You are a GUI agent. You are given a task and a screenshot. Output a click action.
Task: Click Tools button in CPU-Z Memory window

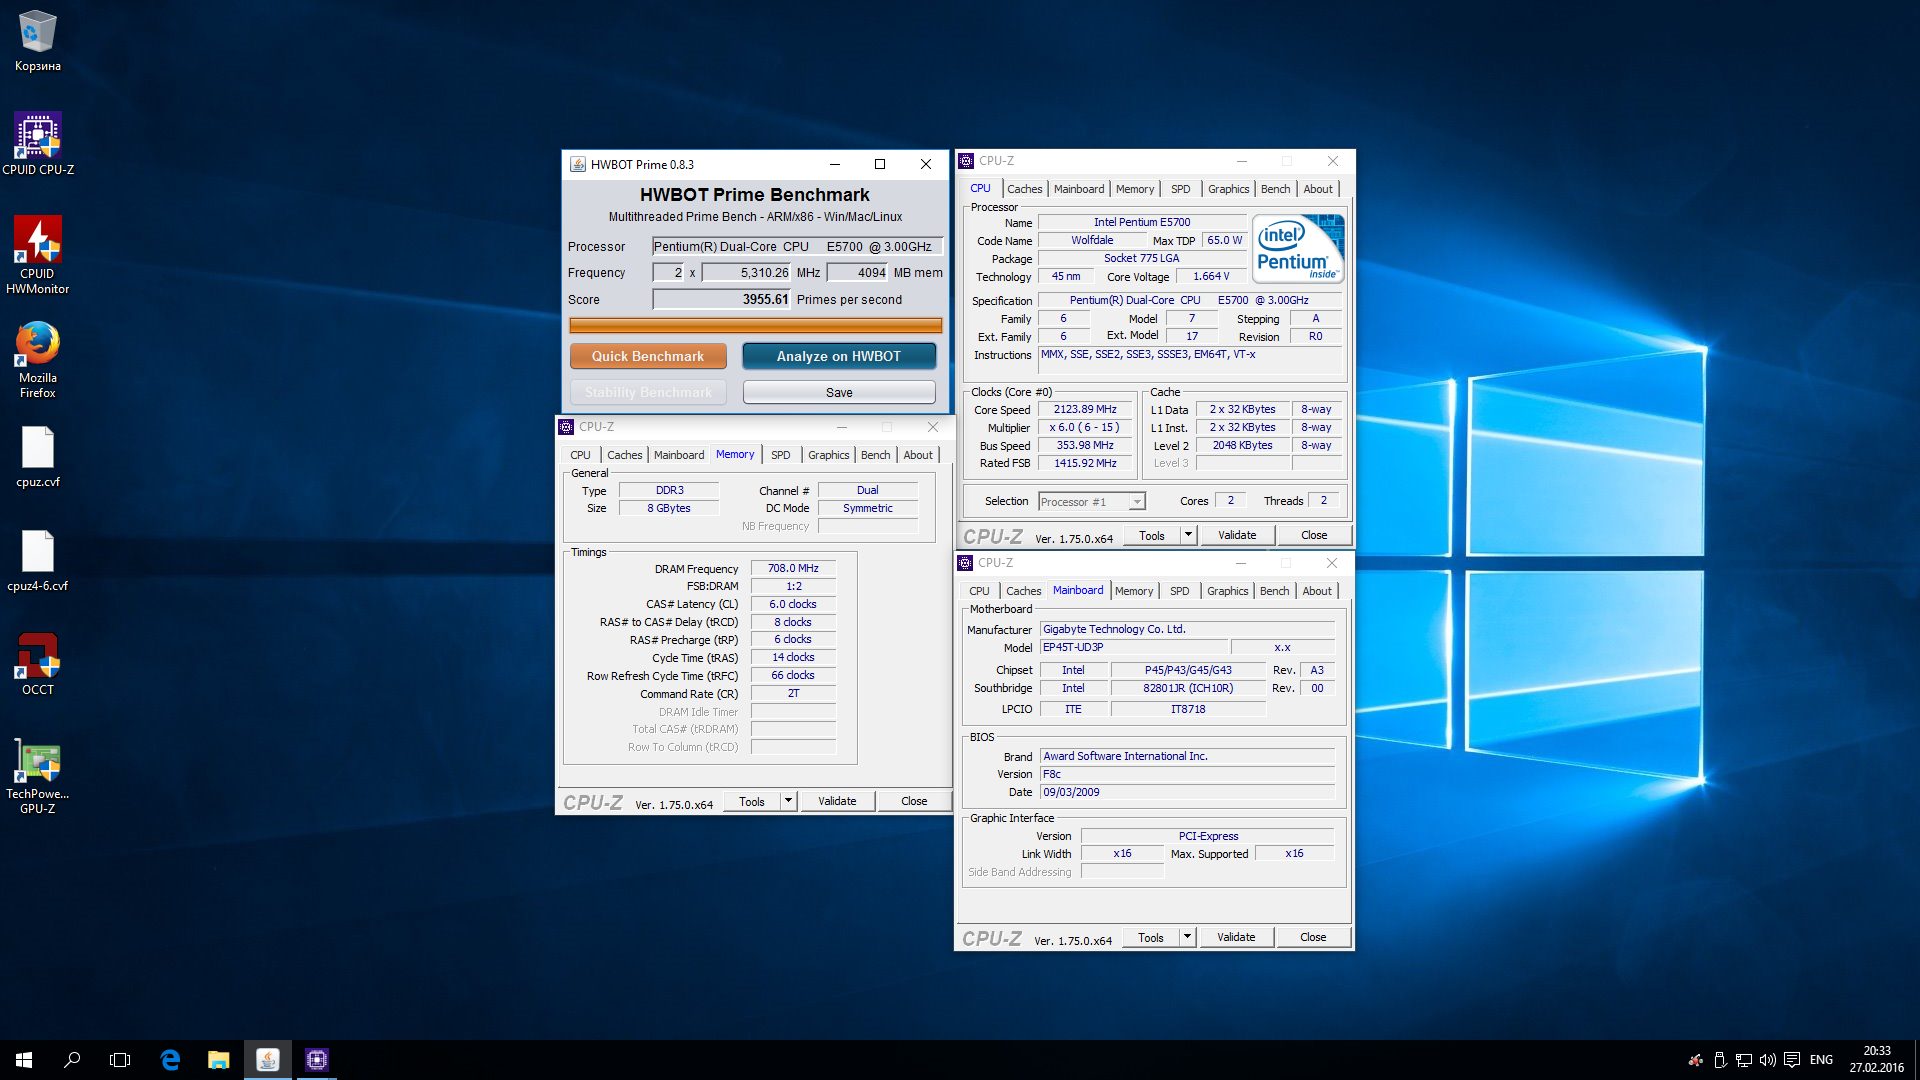752,801
